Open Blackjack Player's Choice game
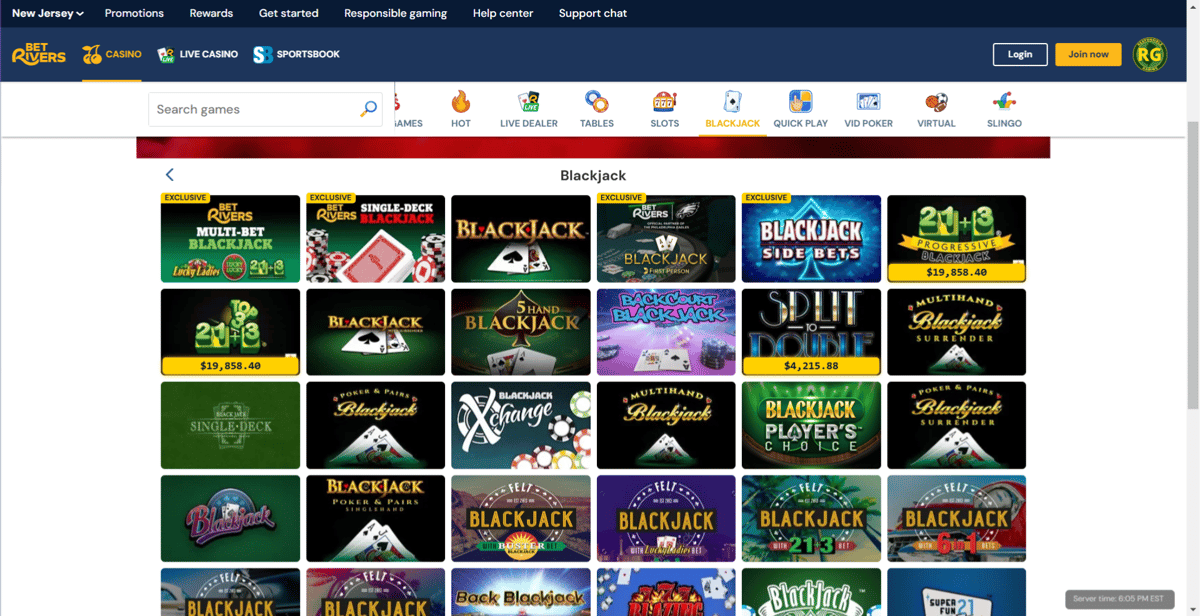The height and width of the screenshot is (616, 1200). tap(811, 425)
